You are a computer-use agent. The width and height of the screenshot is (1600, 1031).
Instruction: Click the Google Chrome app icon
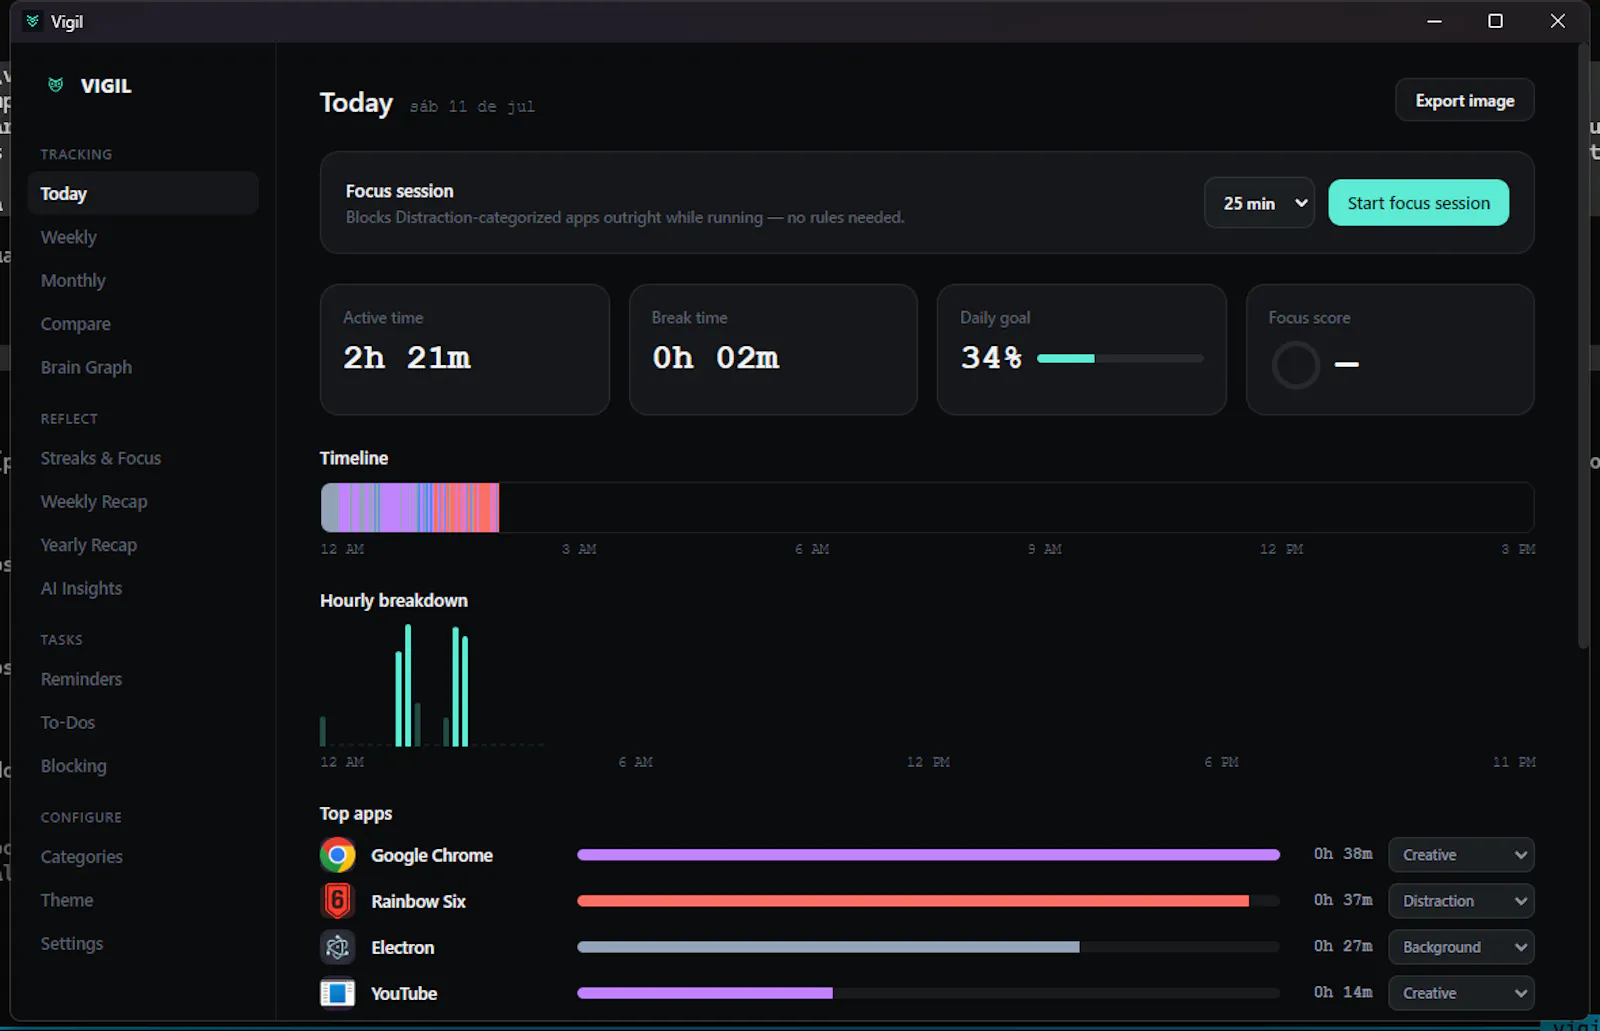(x=338, y=855)
